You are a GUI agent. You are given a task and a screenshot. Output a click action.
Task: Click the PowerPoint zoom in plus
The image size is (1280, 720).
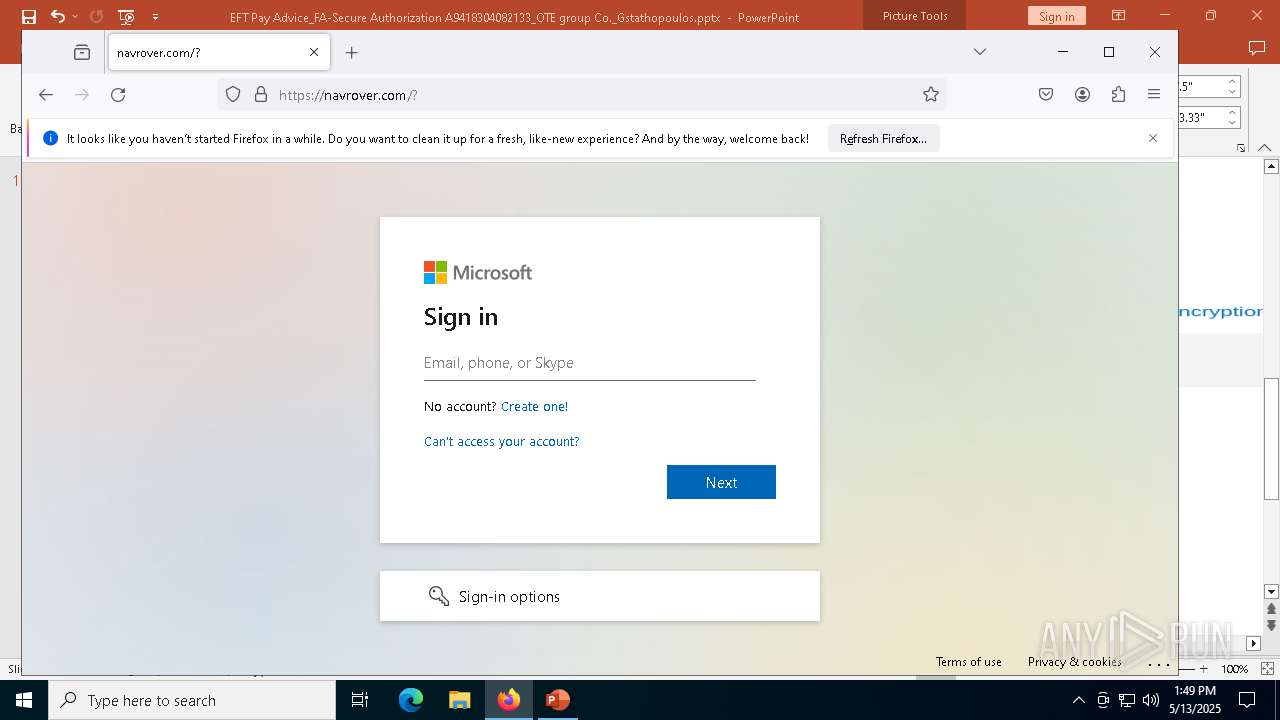point(1204,669)
